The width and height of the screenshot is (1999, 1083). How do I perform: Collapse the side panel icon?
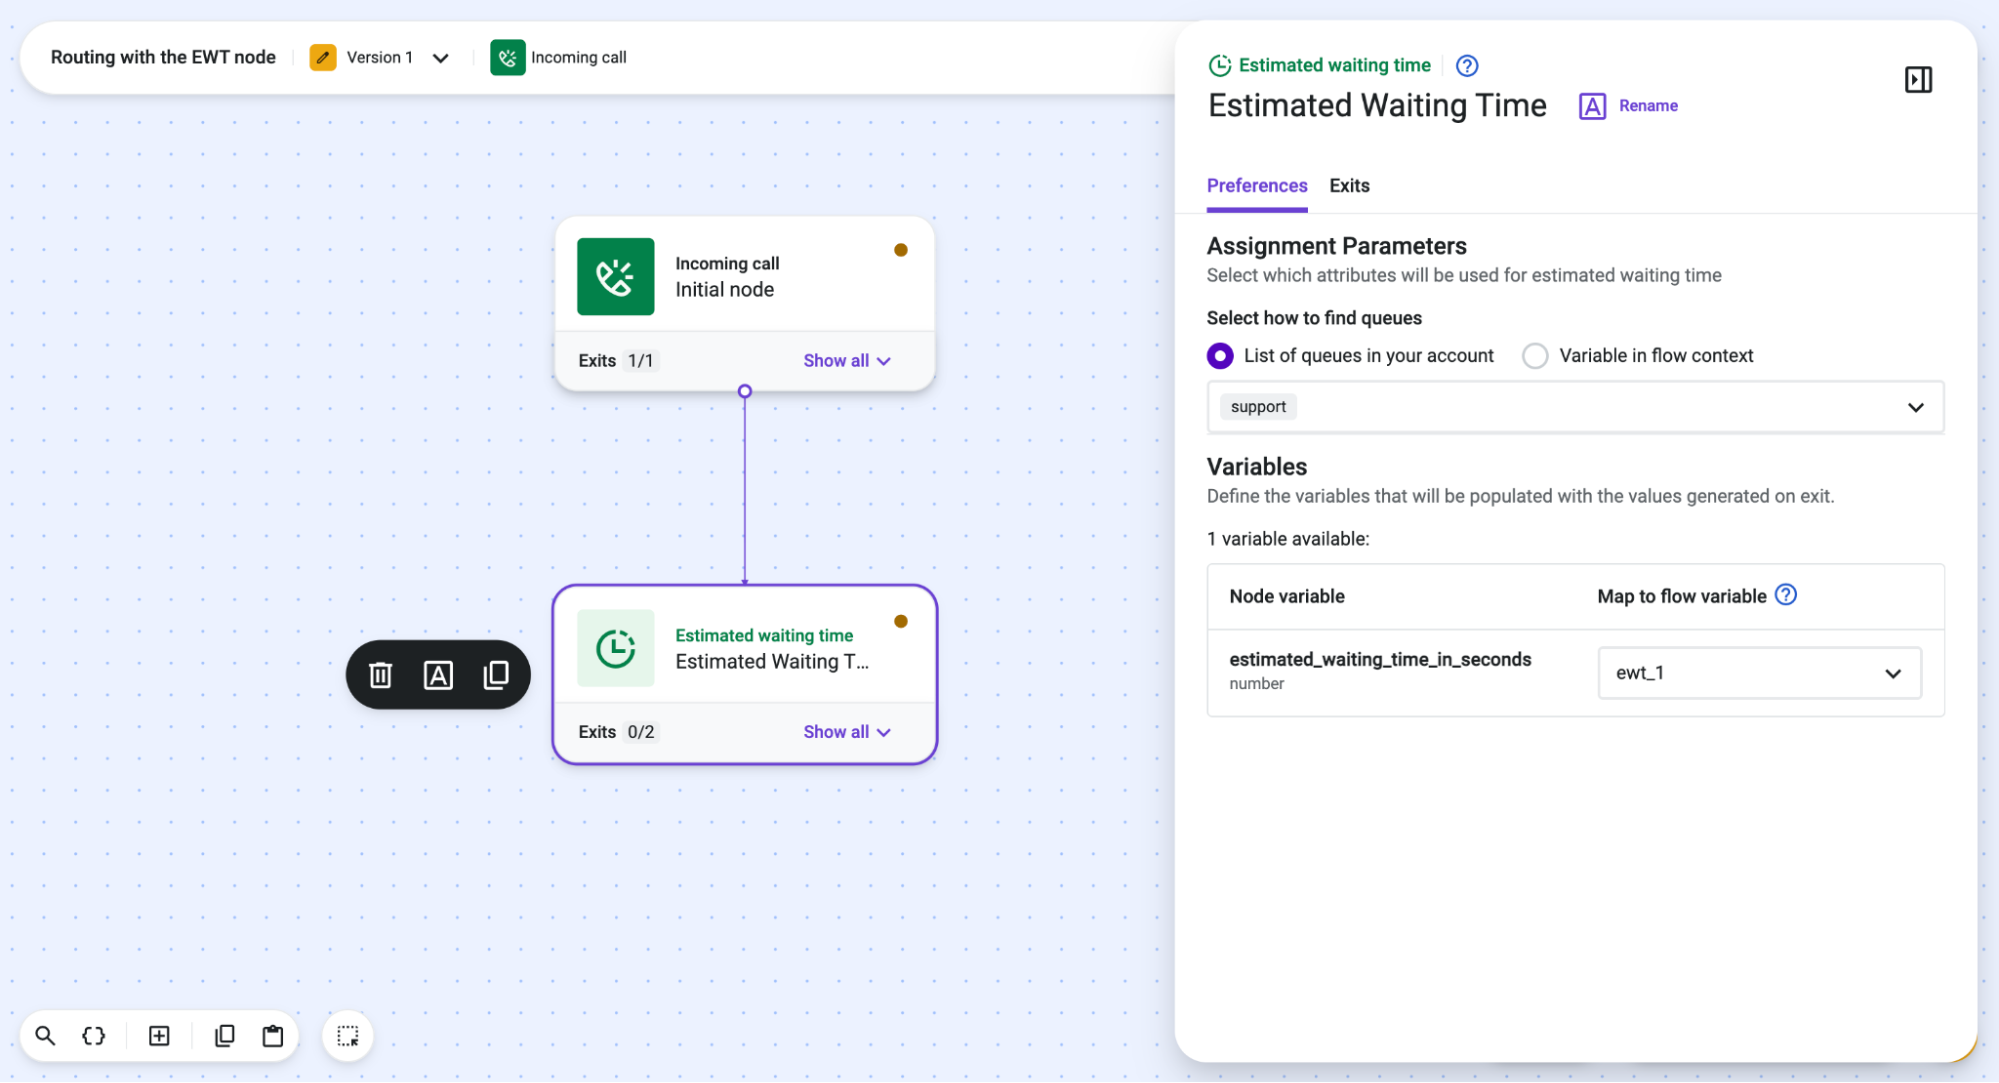point(1918,80)
